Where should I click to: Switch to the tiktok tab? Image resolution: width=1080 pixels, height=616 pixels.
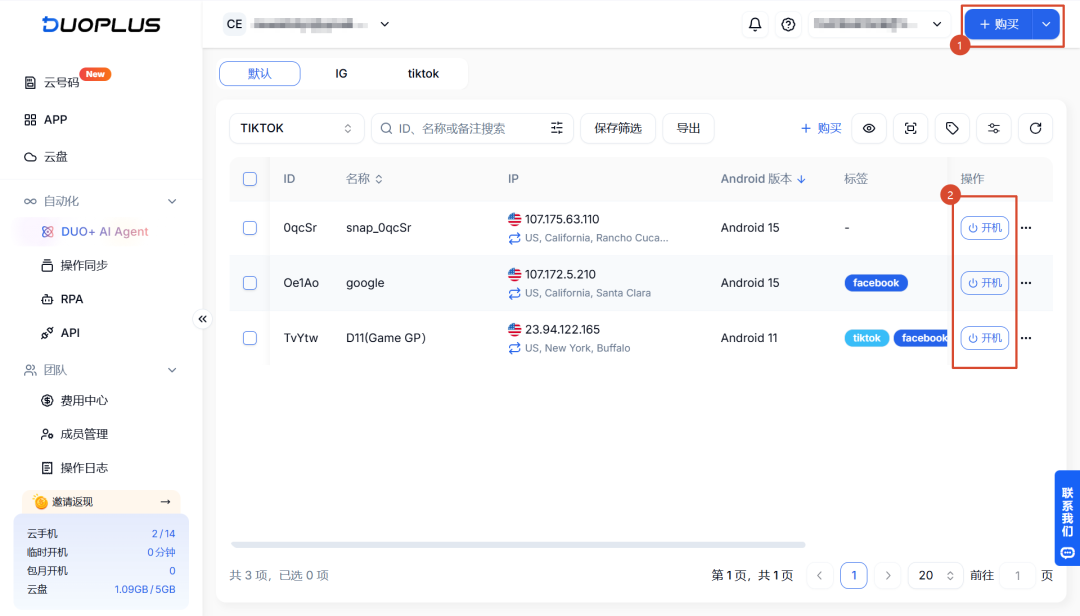423,74
